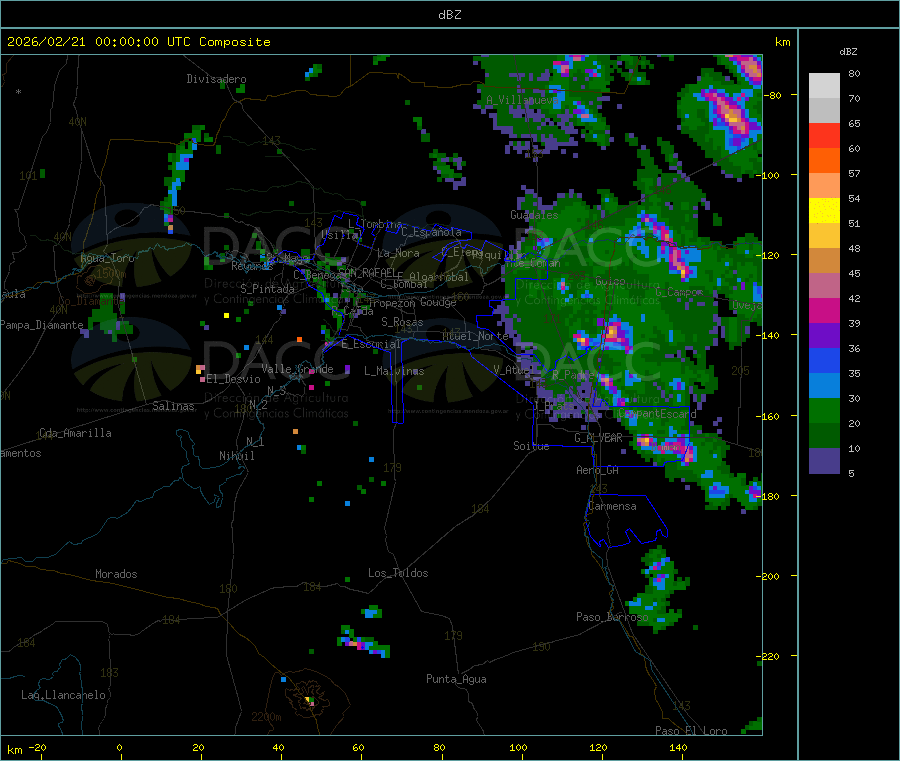Screen dimensions: 900x761
Task: Click the 65 dBZ red color swatch
Action: tap(824, 135)
